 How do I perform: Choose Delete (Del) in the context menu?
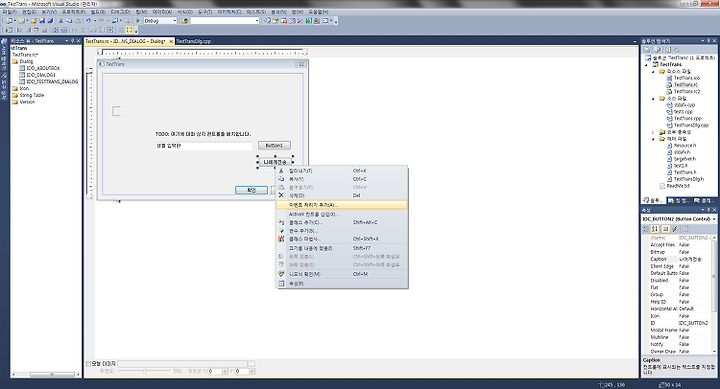click(x=342, y=196)
